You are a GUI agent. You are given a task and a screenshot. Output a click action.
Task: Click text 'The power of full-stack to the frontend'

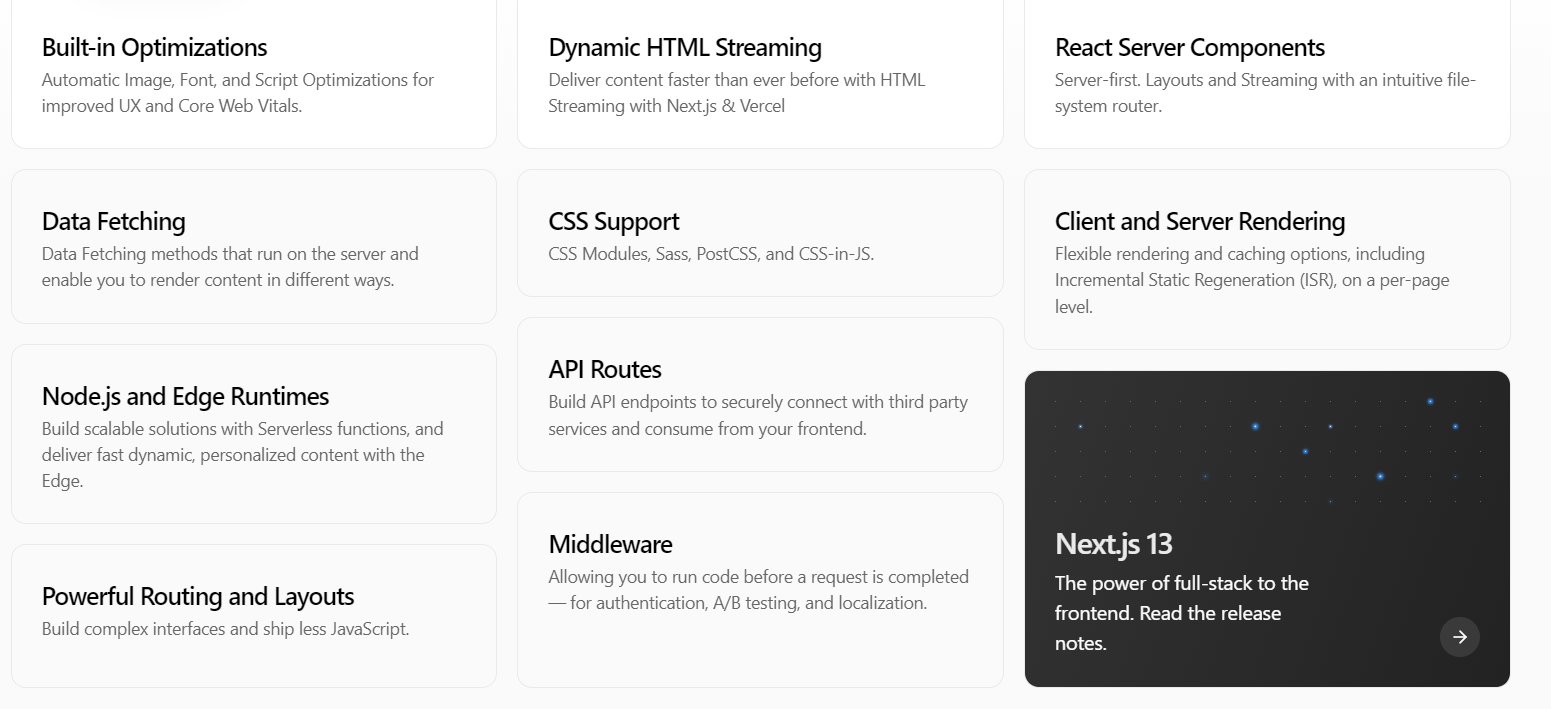point(1182,597)
